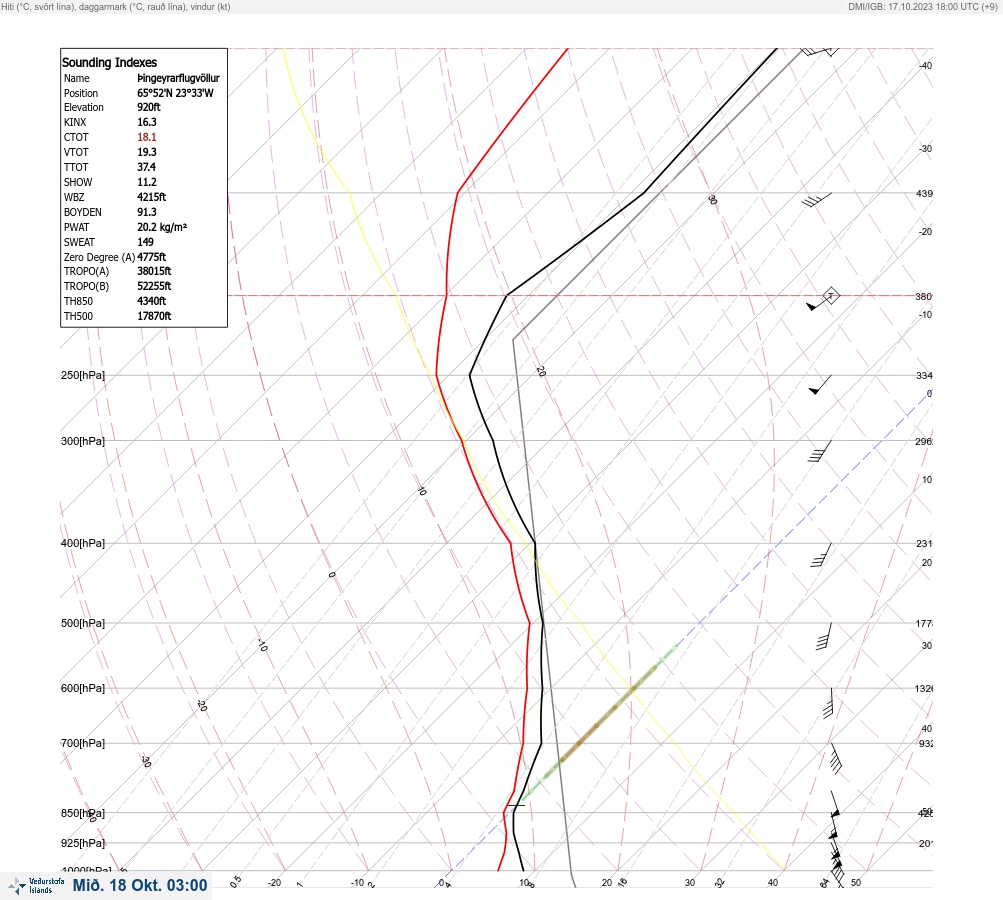
Task: Click the Zero Degree (A) value '4775ft'
Action: tap(152, 257)
